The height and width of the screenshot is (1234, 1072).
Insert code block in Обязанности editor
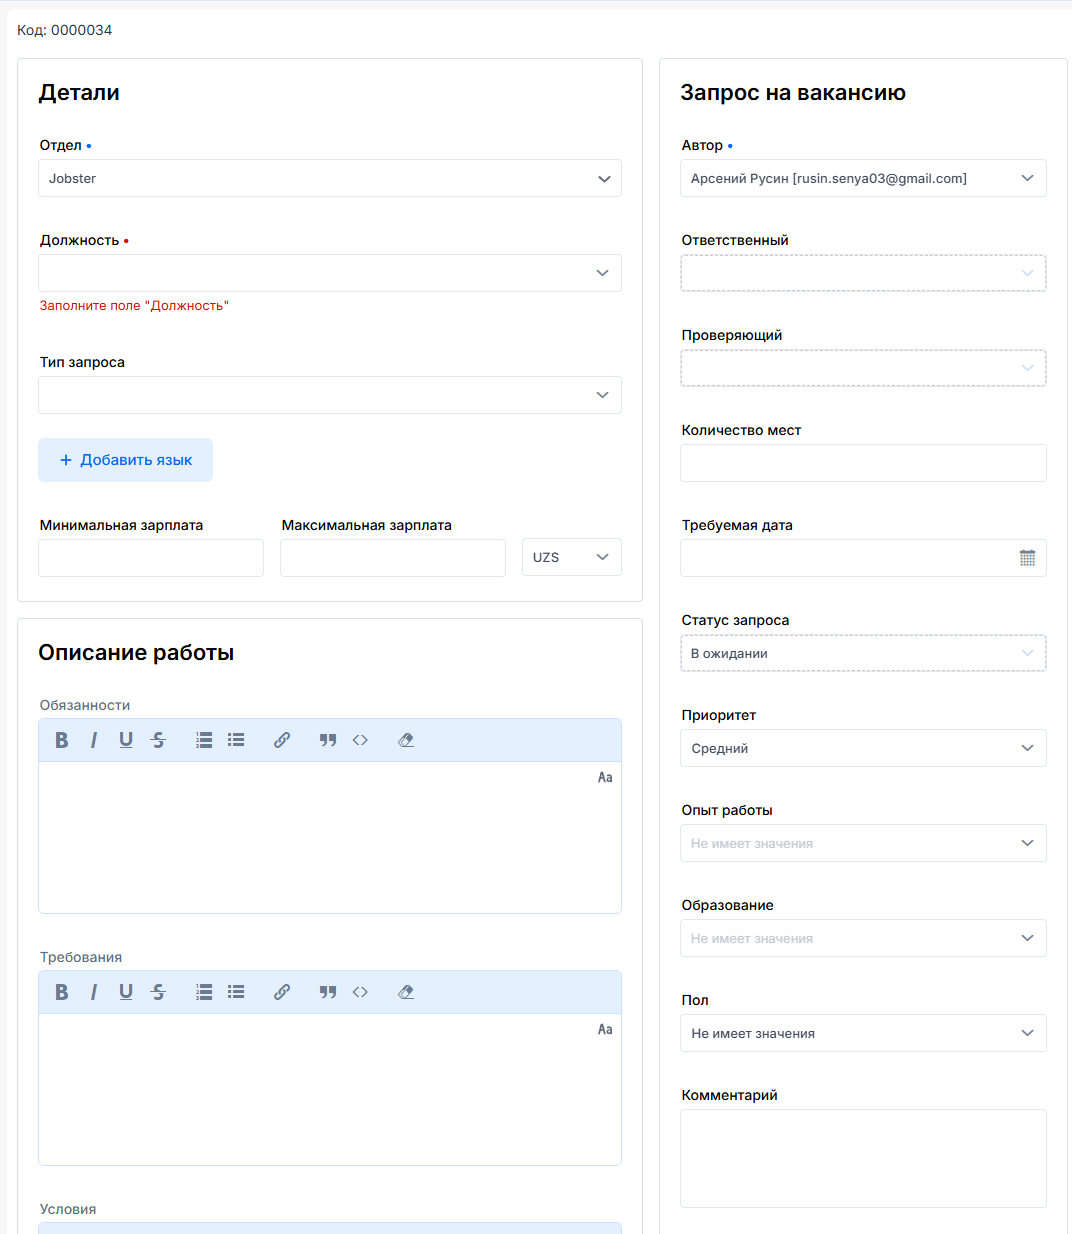coord(360,740)
